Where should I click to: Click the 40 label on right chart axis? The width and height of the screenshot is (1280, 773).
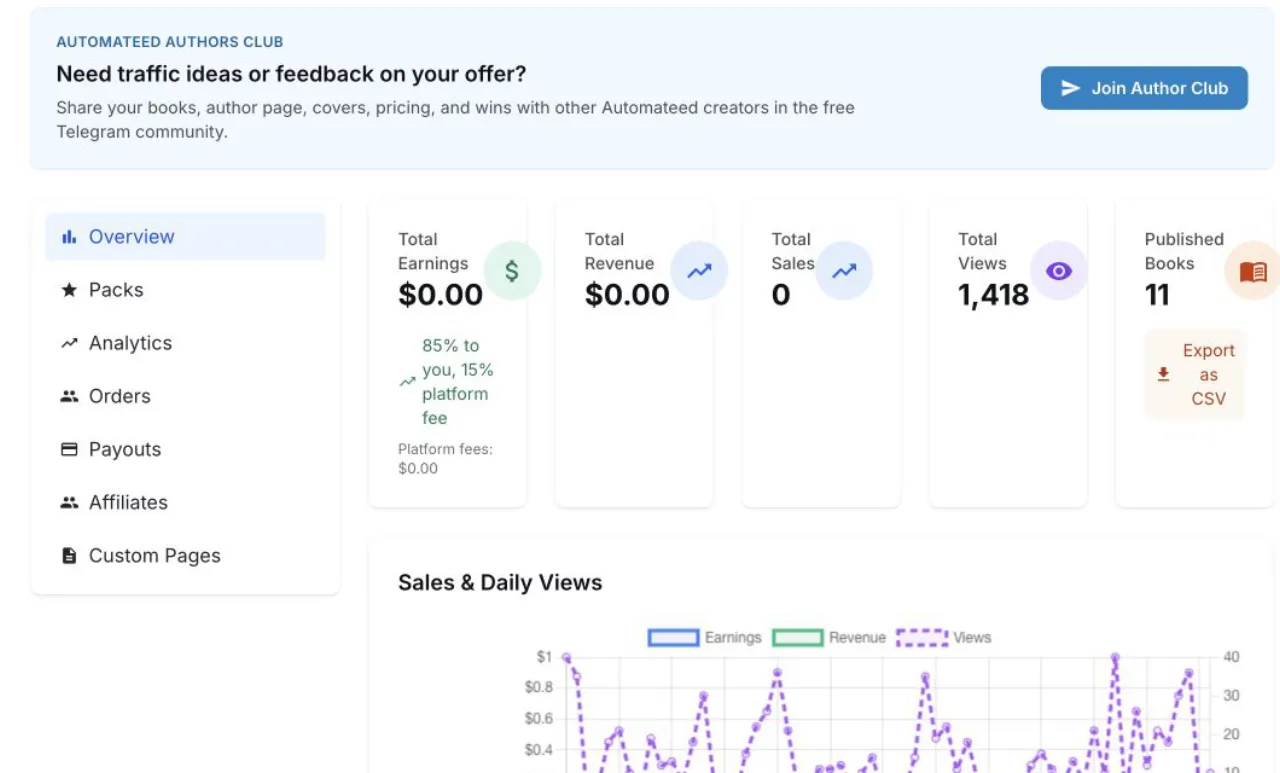1231,657
